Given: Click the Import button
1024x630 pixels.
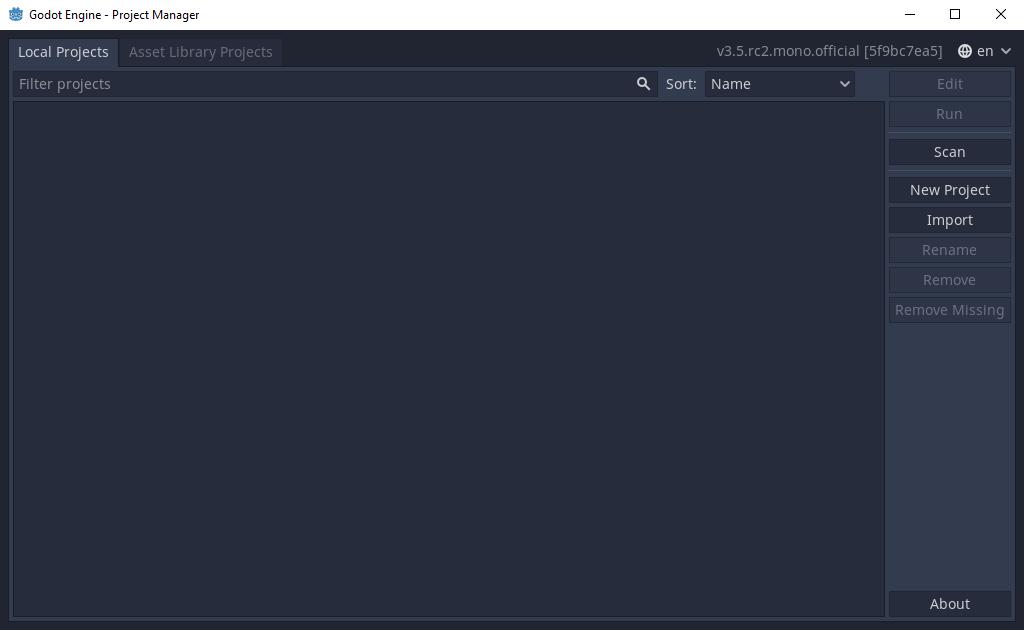Looking at the screenshot, I should (x=949, y=219).
